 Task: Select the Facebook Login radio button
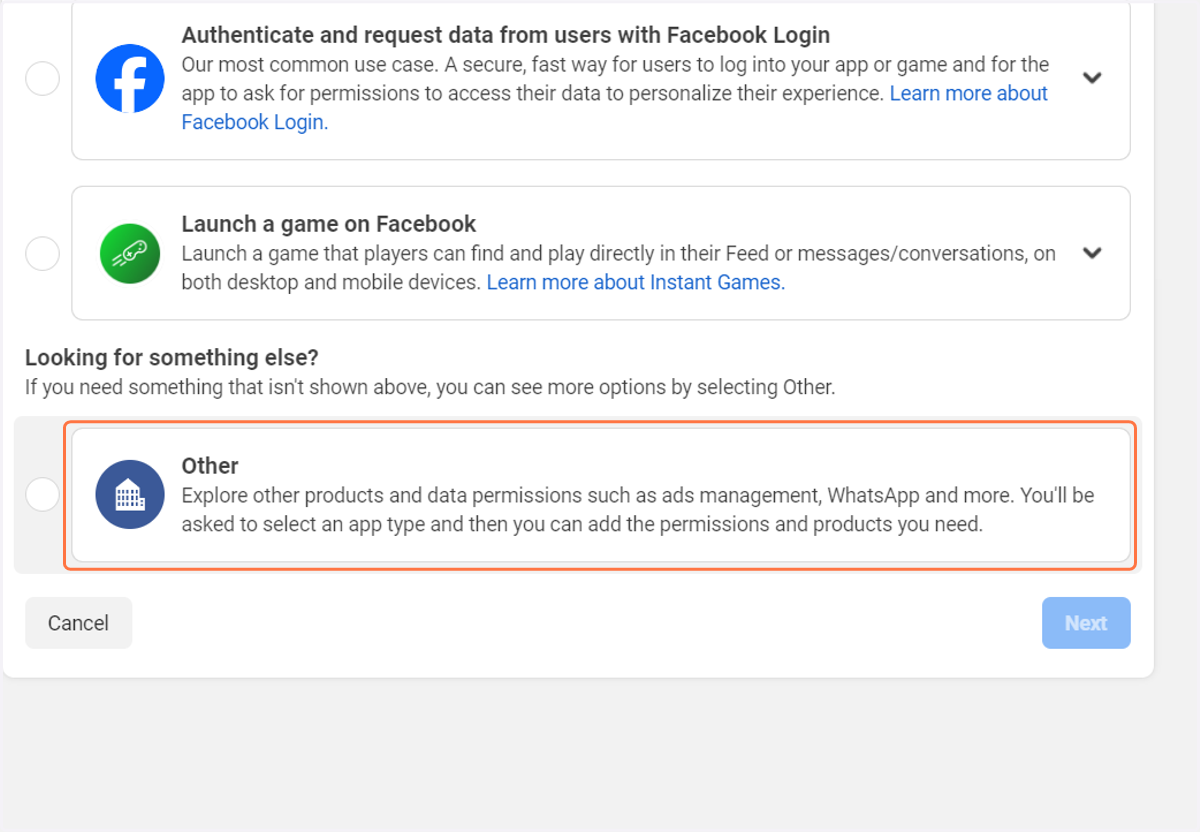[42, 78]
